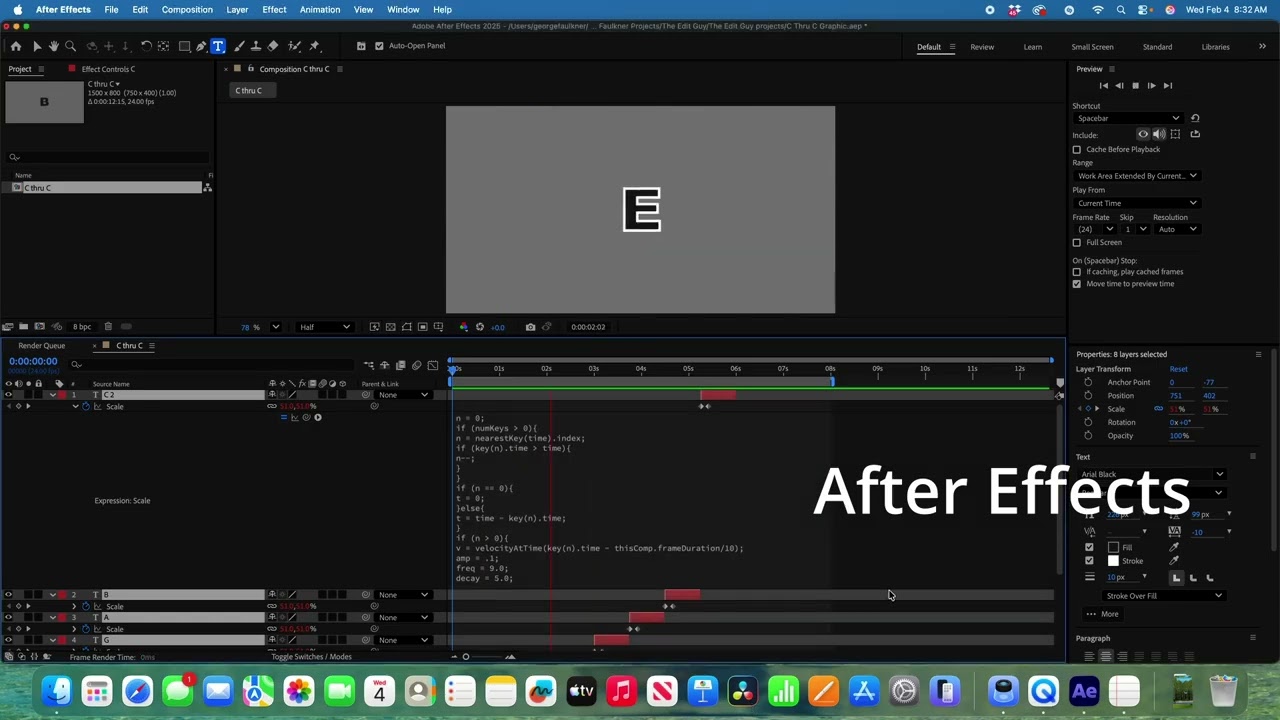Click the Stroke color eyedropper
The height and width of the screenshot is (720, 1280).
1174,561
